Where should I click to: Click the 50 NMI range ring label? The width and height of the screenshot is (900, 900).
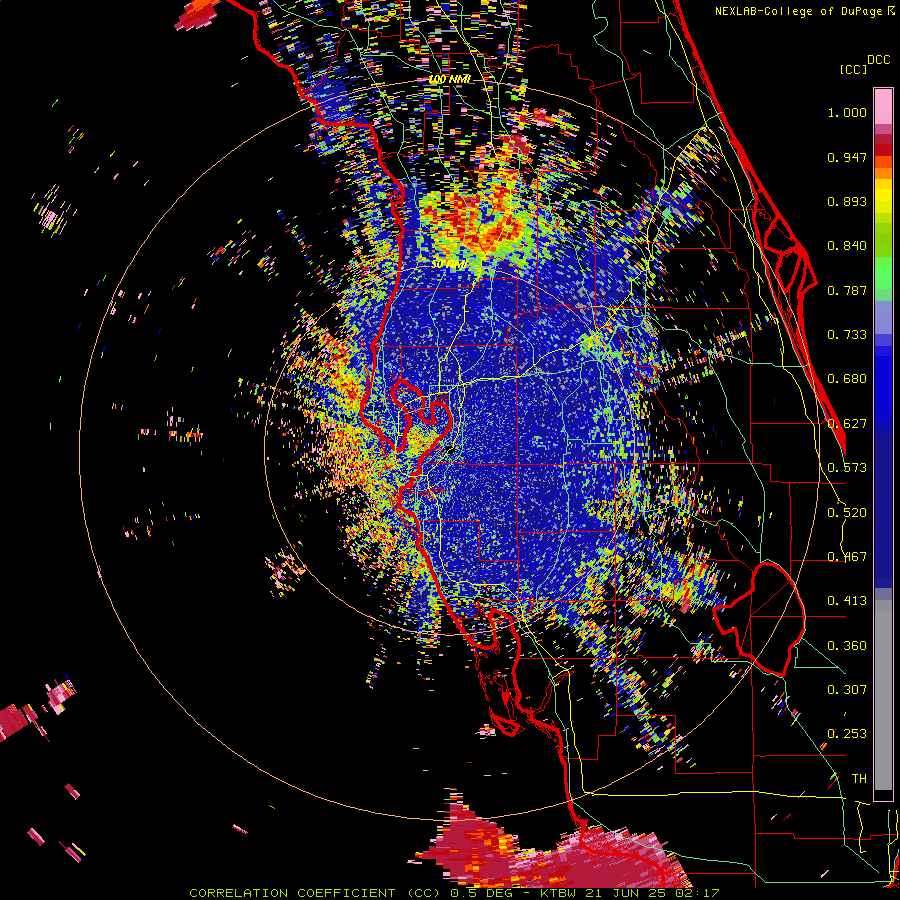click(448, 265)
